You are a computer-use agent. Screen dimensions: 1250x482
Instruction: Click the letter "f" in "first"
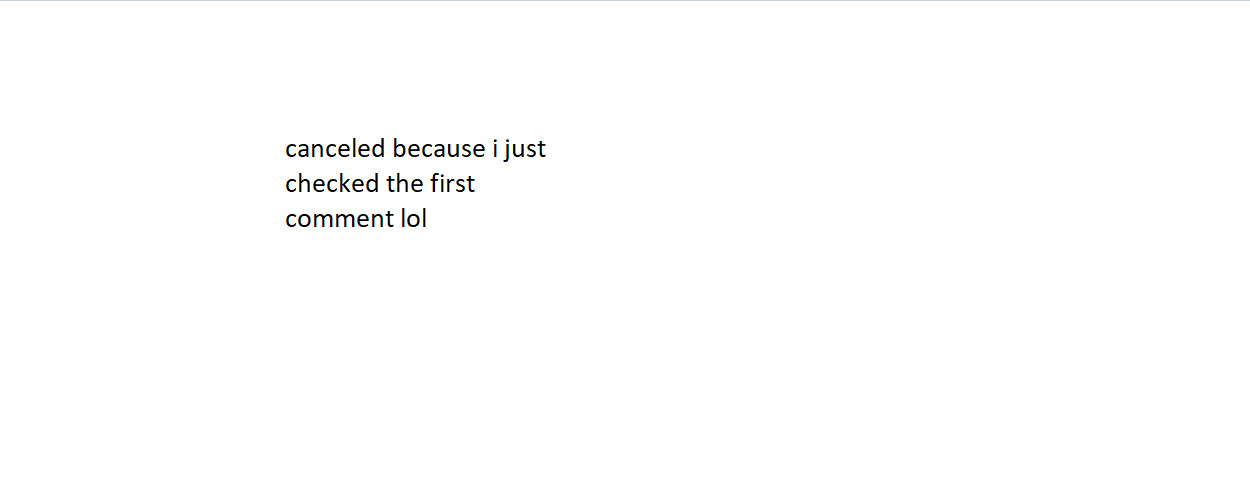click(x=435, y=184)
